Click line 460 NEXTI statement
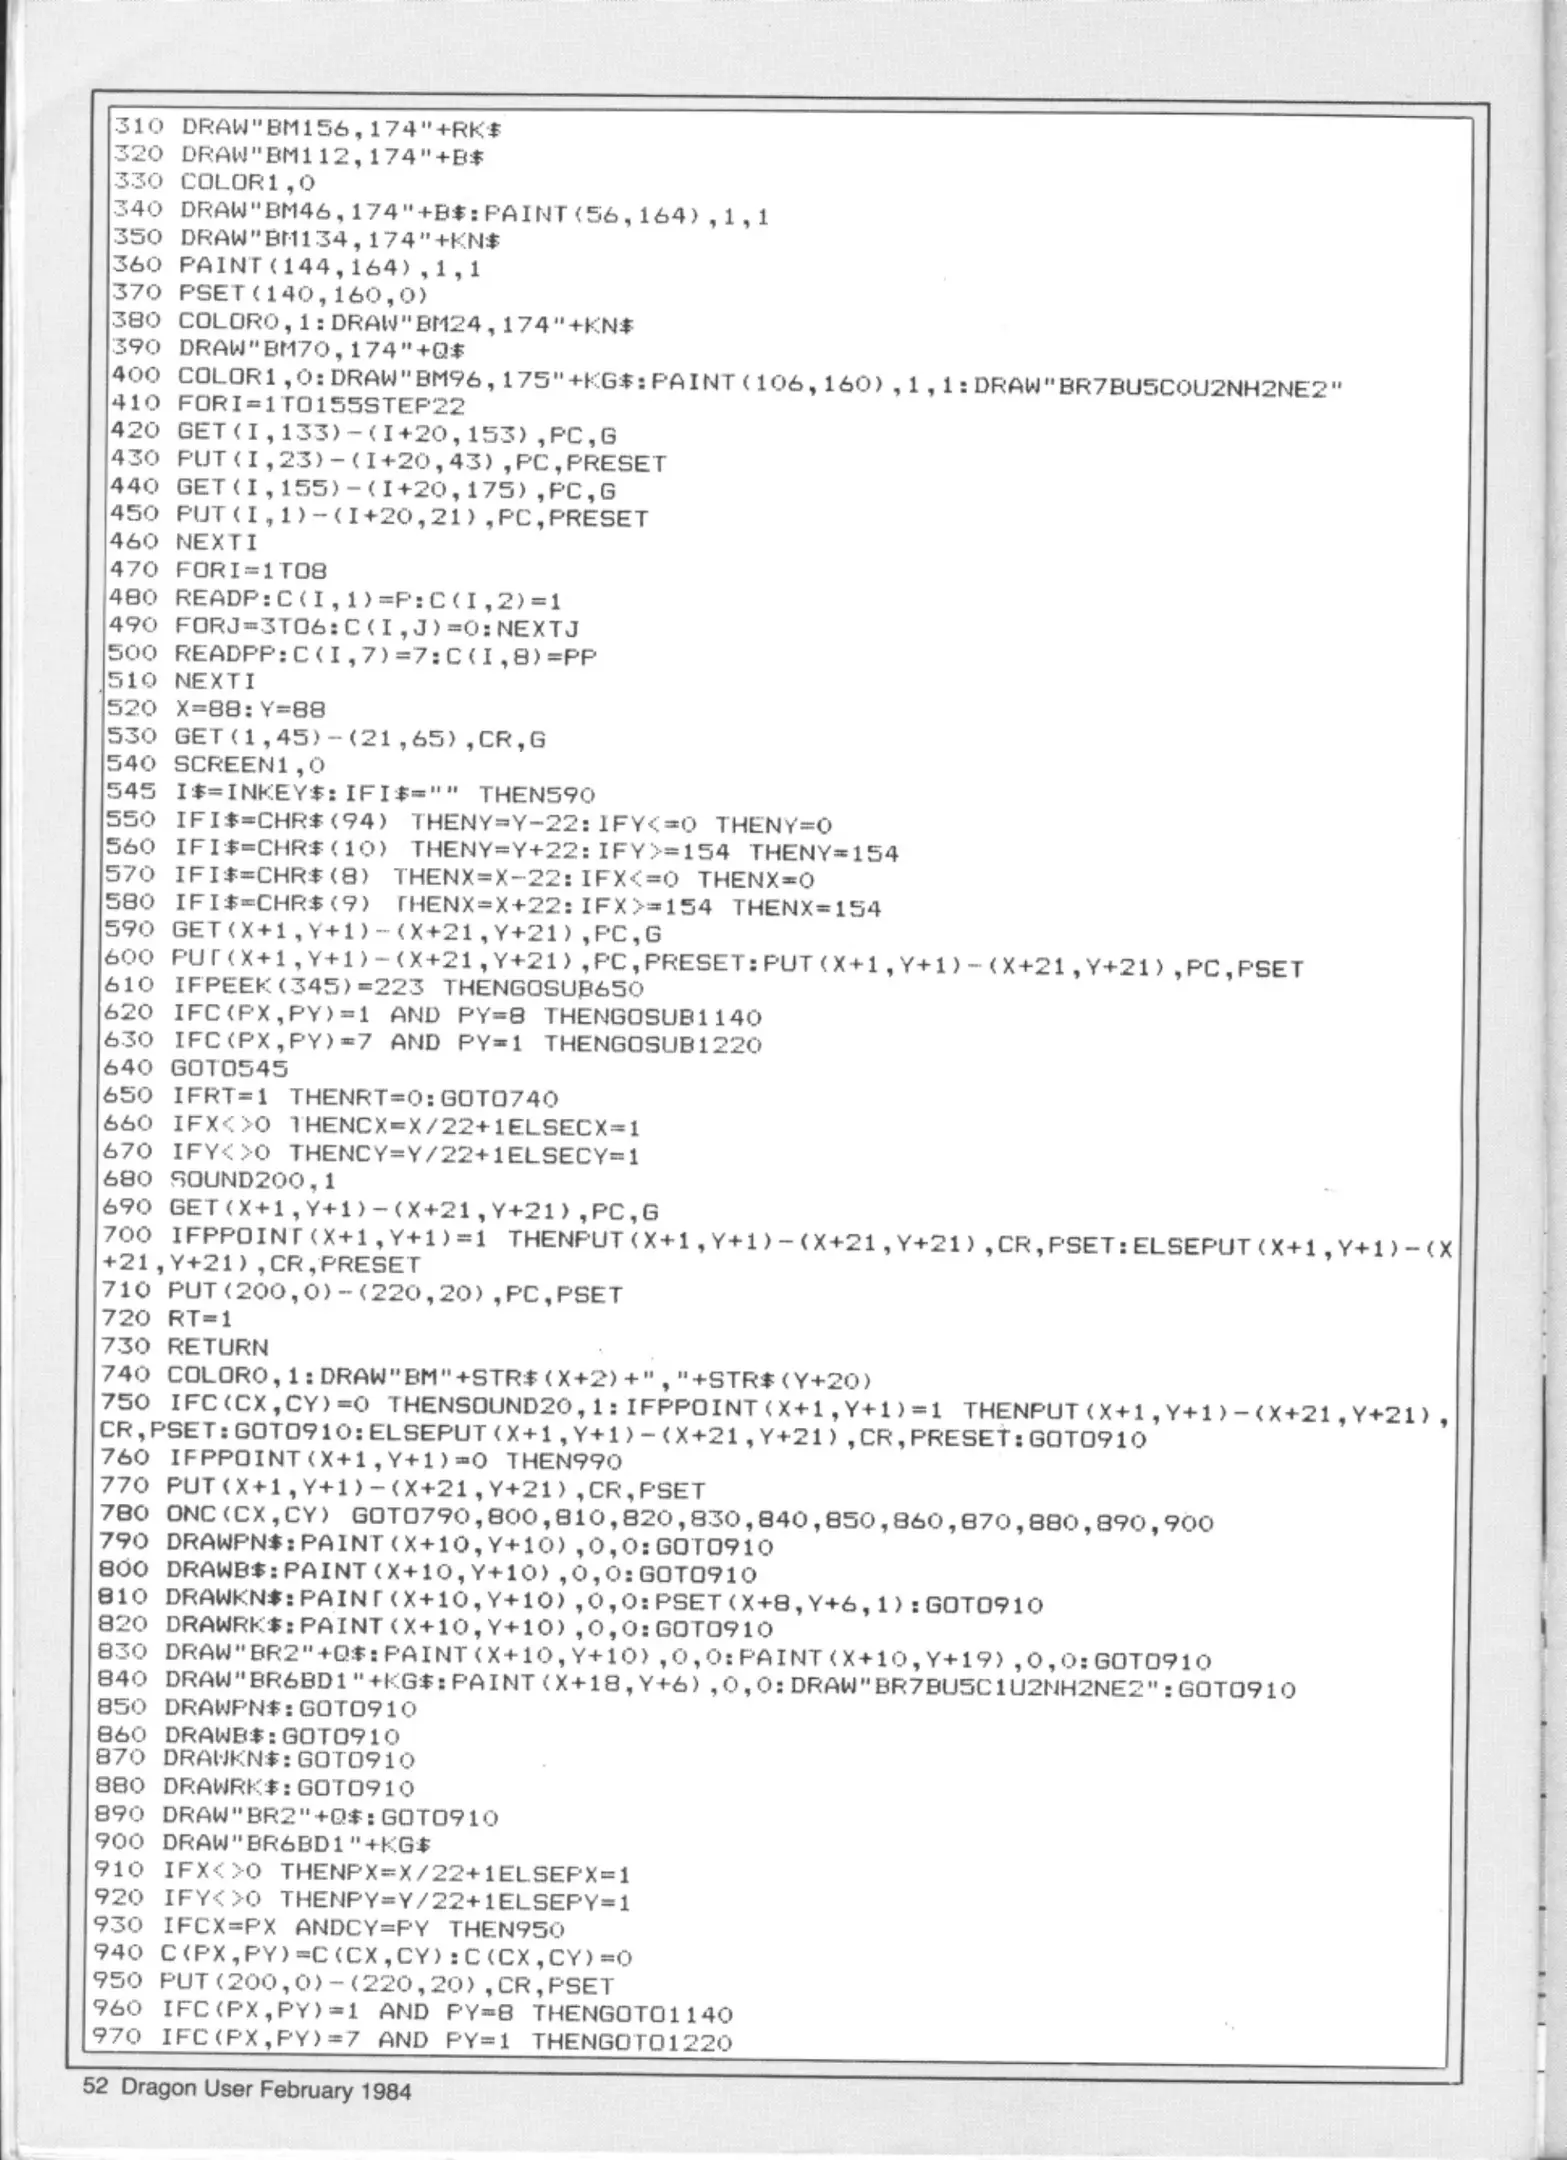The image size is (1567, 2160). [x=182, y=544]
